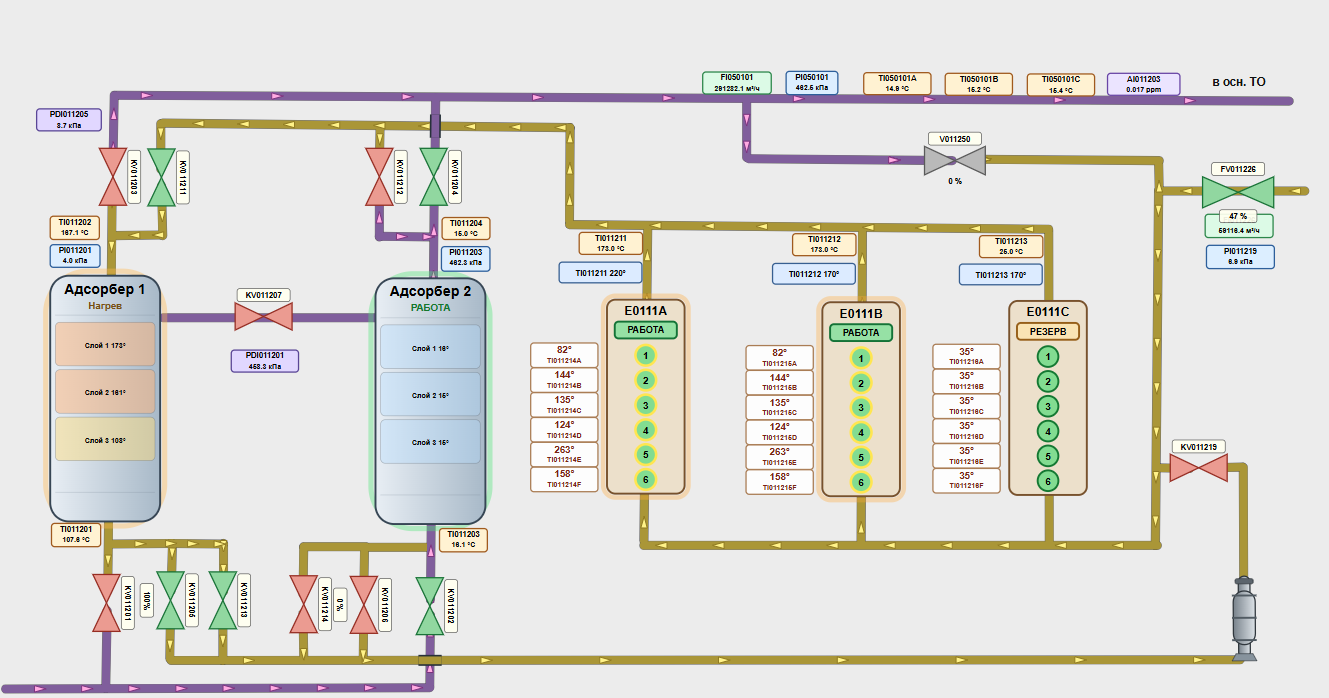The width and height of the screenshot is (1329, 698).
Task: Select the green KV011211 valve symbol
Action: [162, 177]
